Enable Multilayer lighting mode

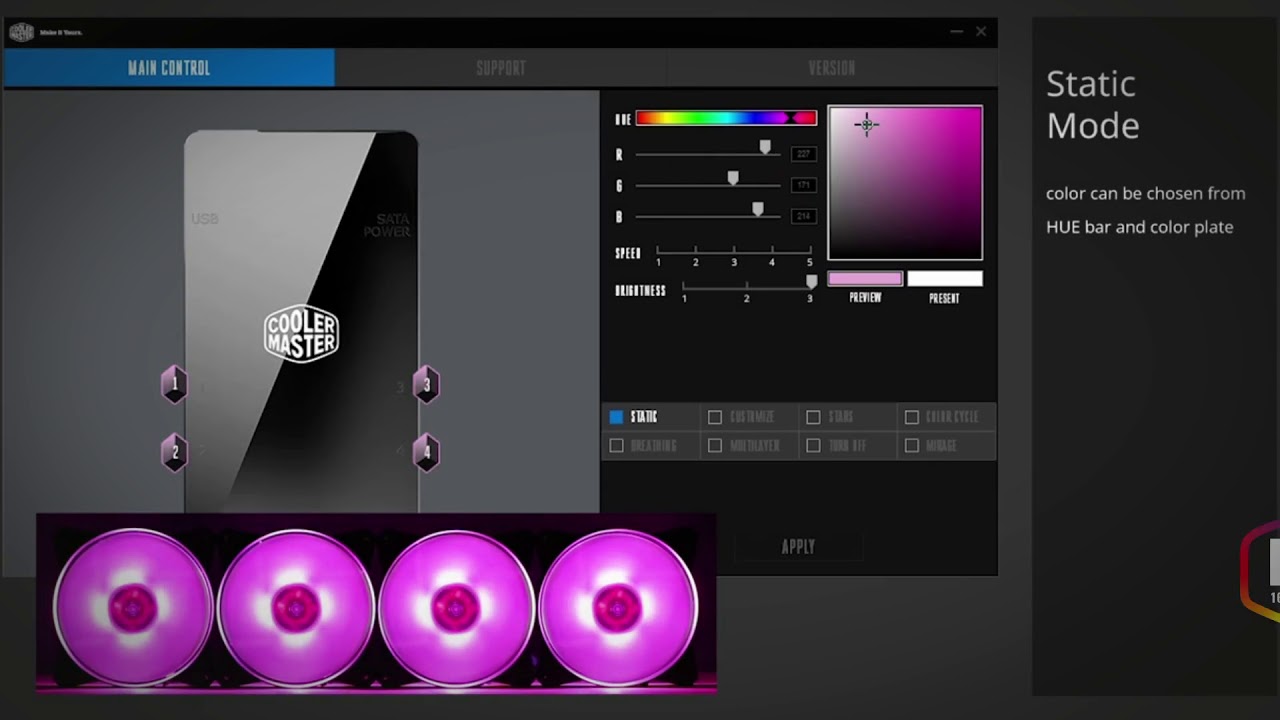[x=715, y=446]
